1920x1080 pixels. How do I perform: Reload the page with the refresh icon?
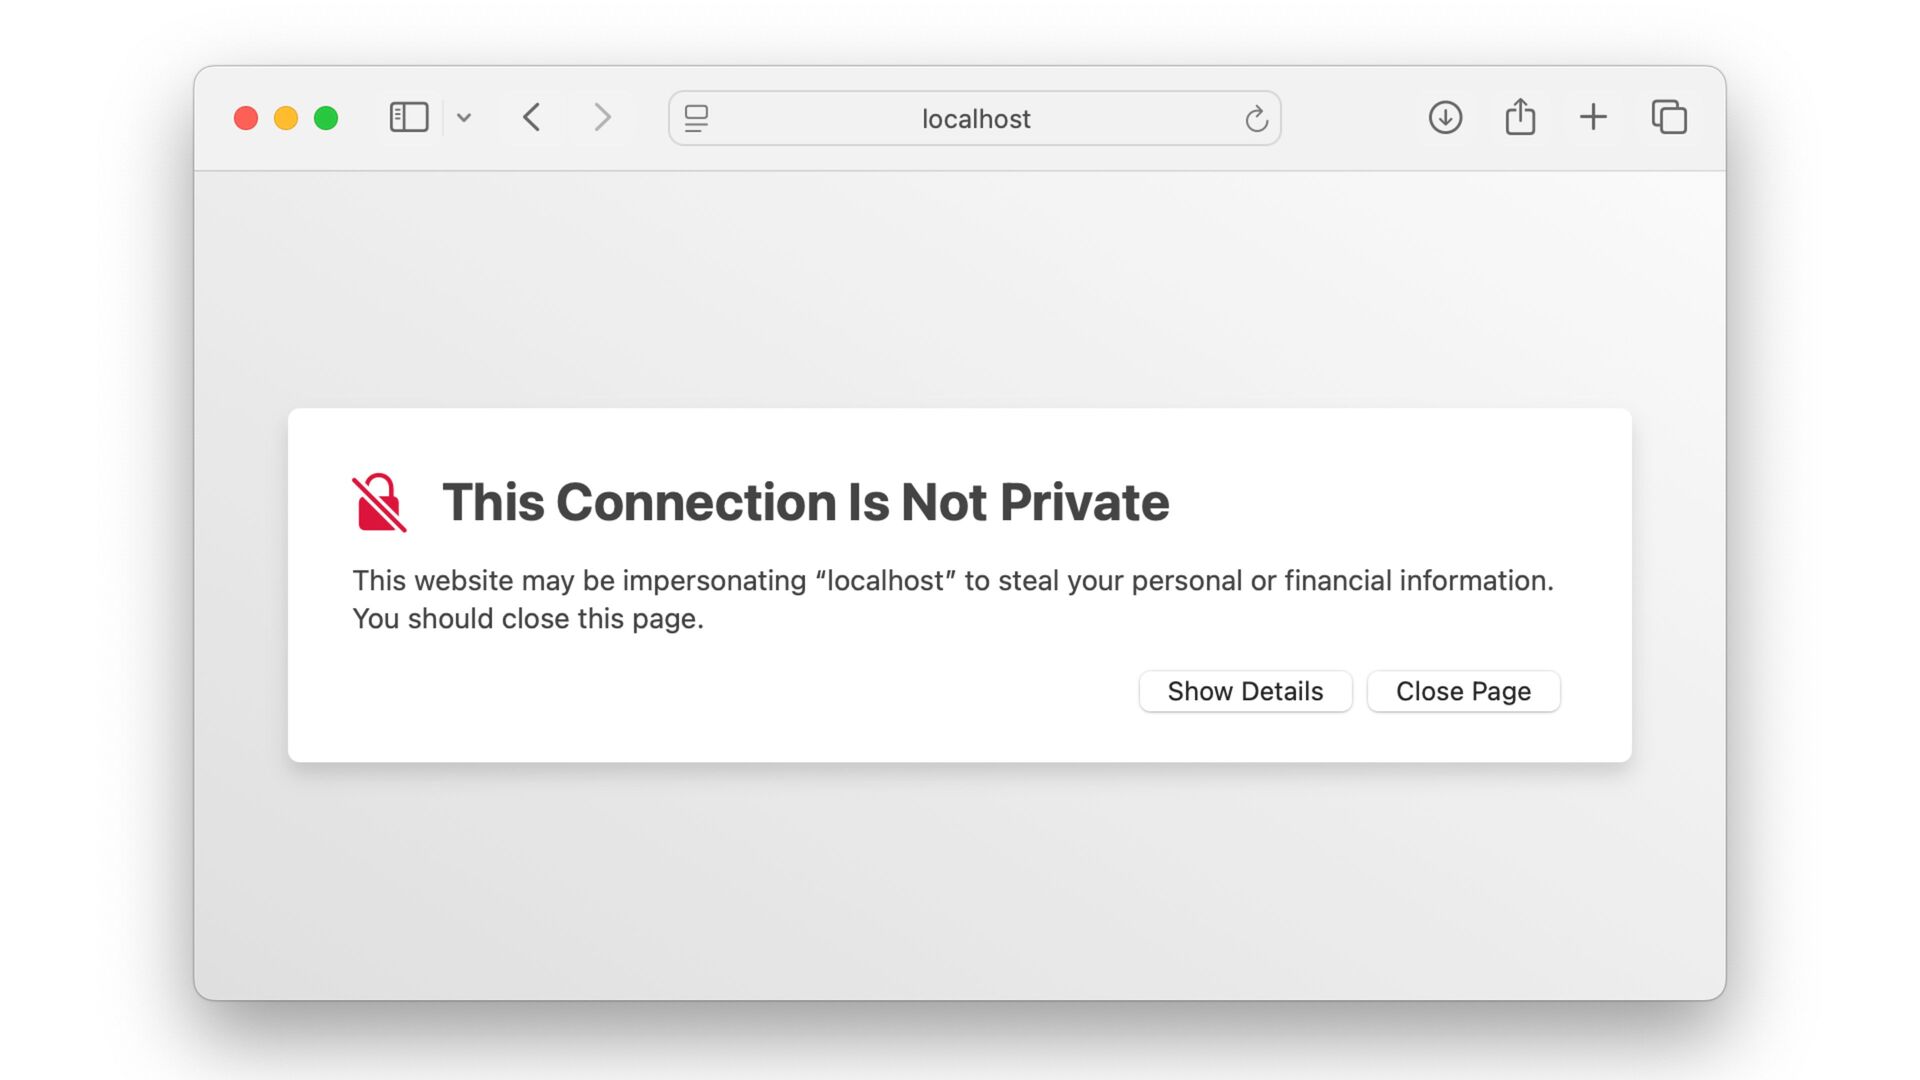pos(1256,119)
